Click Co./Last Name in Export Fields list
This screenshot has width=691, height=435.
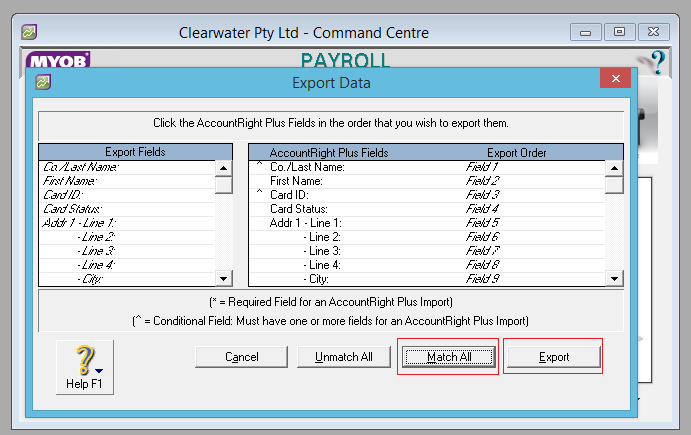tap(81, 167)
